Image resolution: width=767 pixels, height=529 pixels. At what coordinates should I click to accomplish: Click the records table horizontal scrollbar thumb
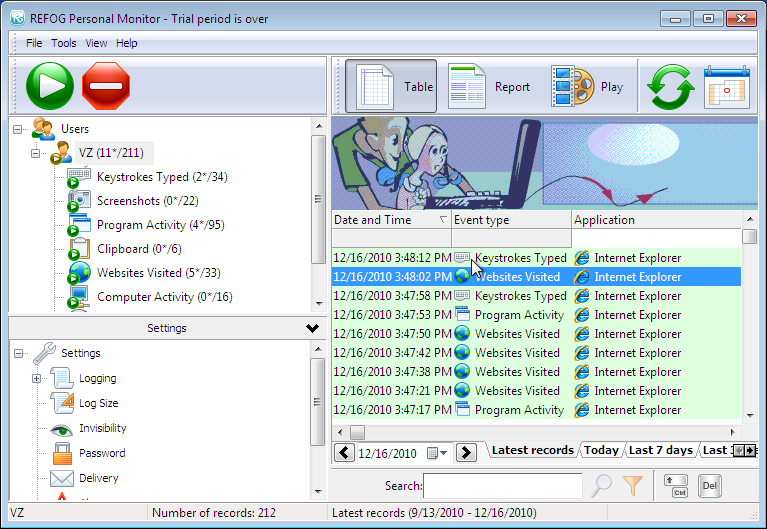[358, 432]
